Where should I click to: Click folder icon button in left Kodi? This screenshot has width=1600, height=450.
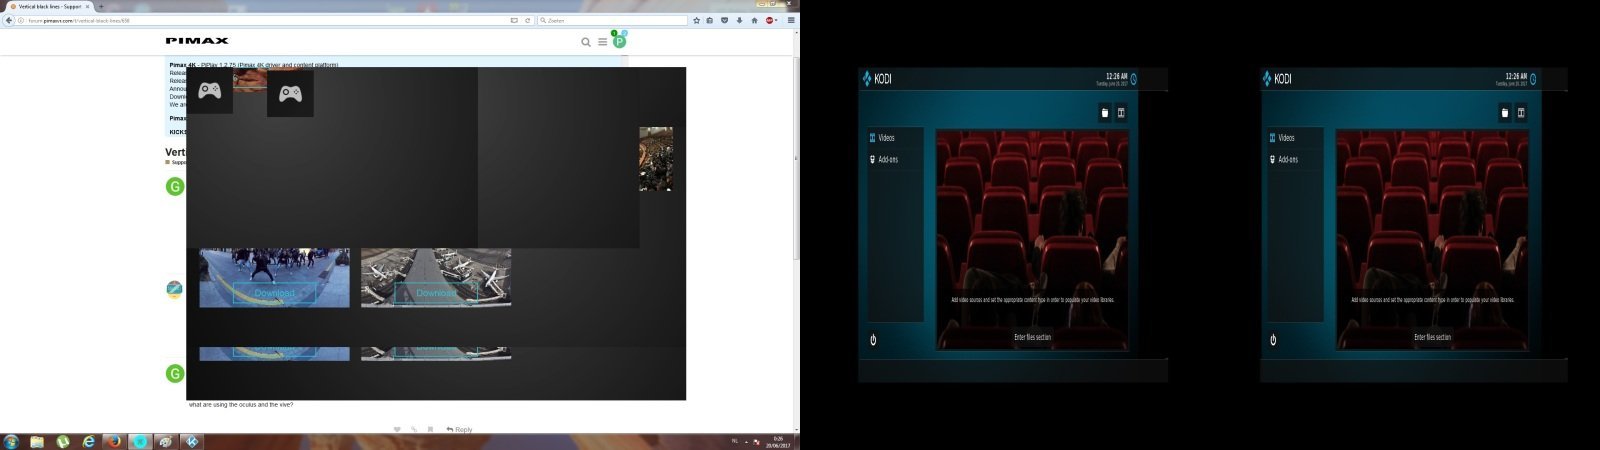pyautogui.click(x=1105, y=113)
